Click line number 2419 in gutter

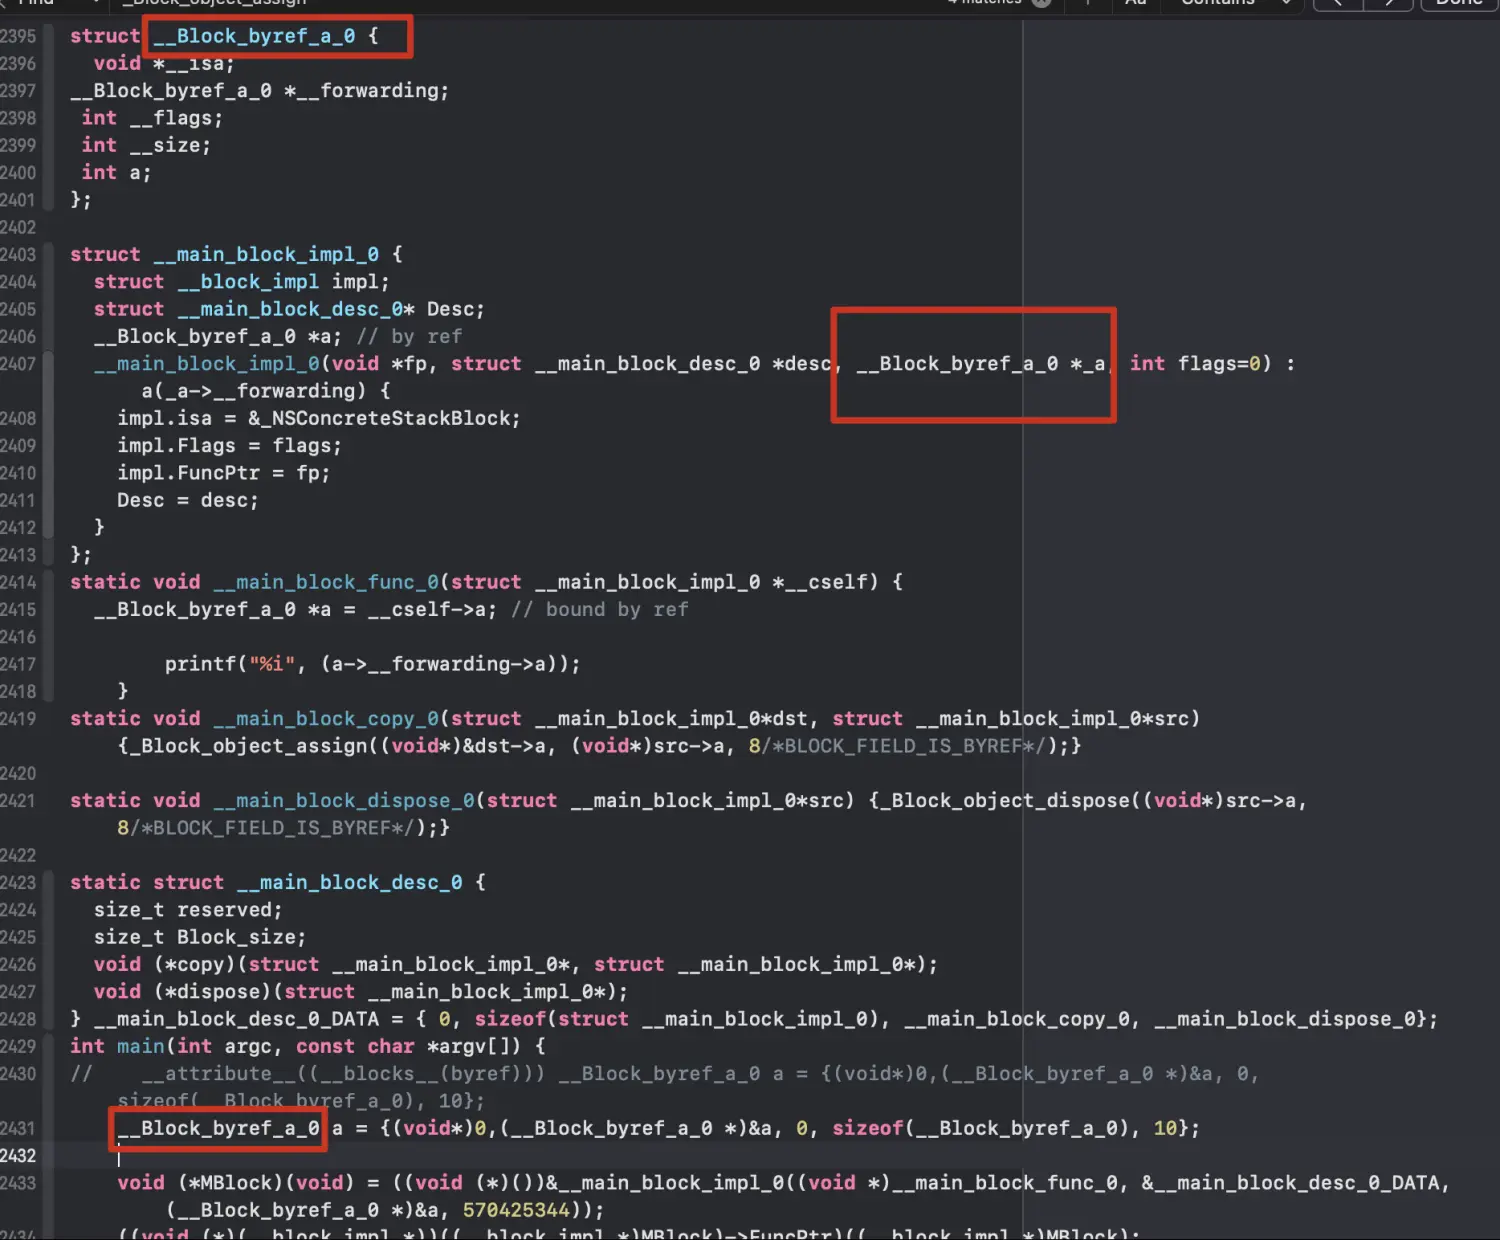click(x=18, y=719)
